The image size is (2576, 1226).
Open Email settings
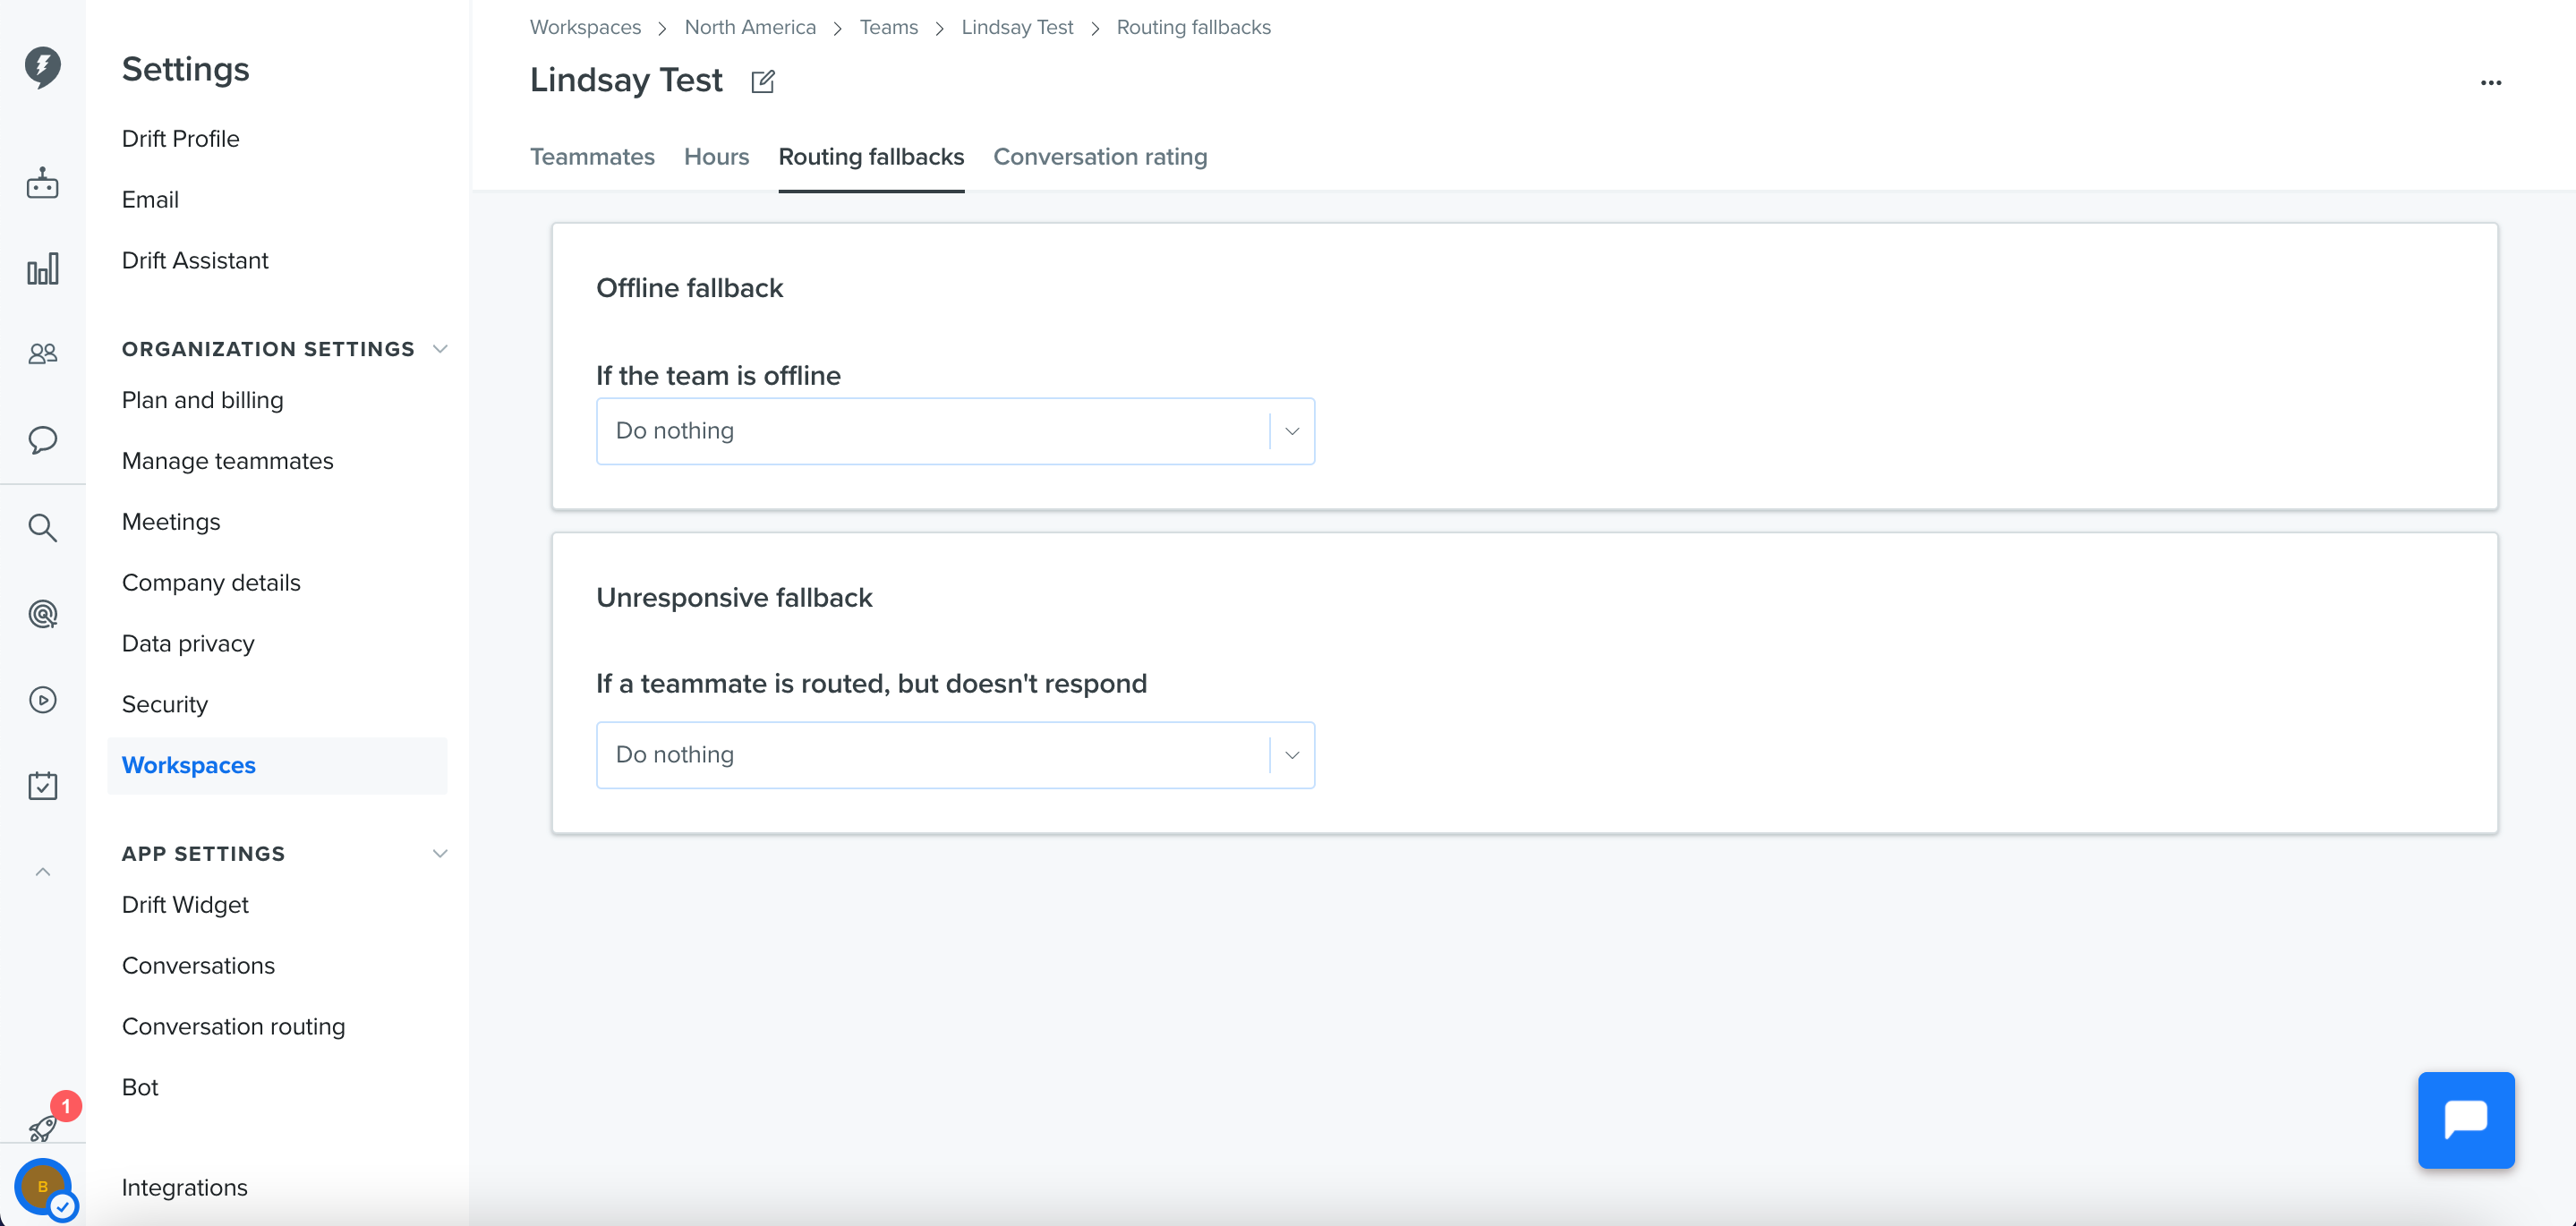tap(150, 200)
